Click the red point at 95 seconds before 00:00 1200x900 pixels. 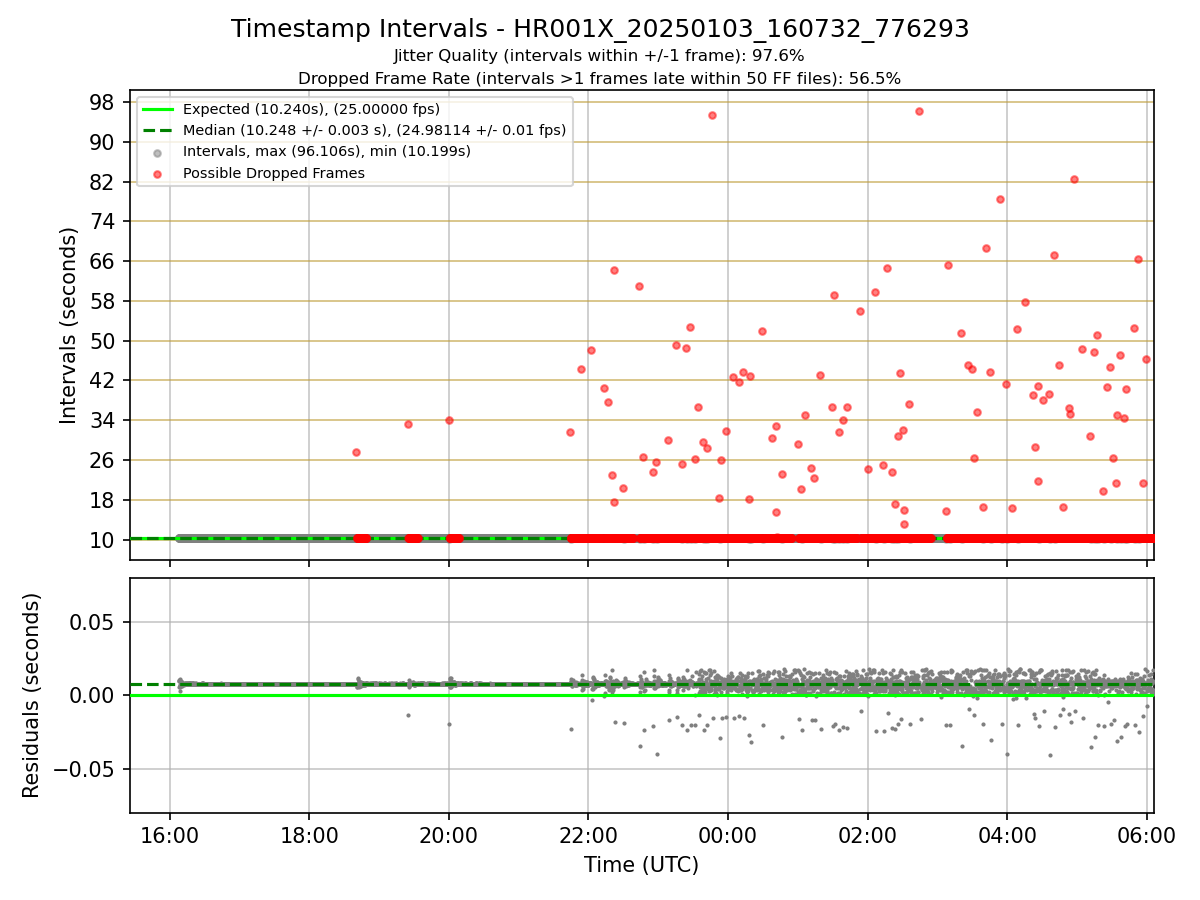tap(712, 115)
